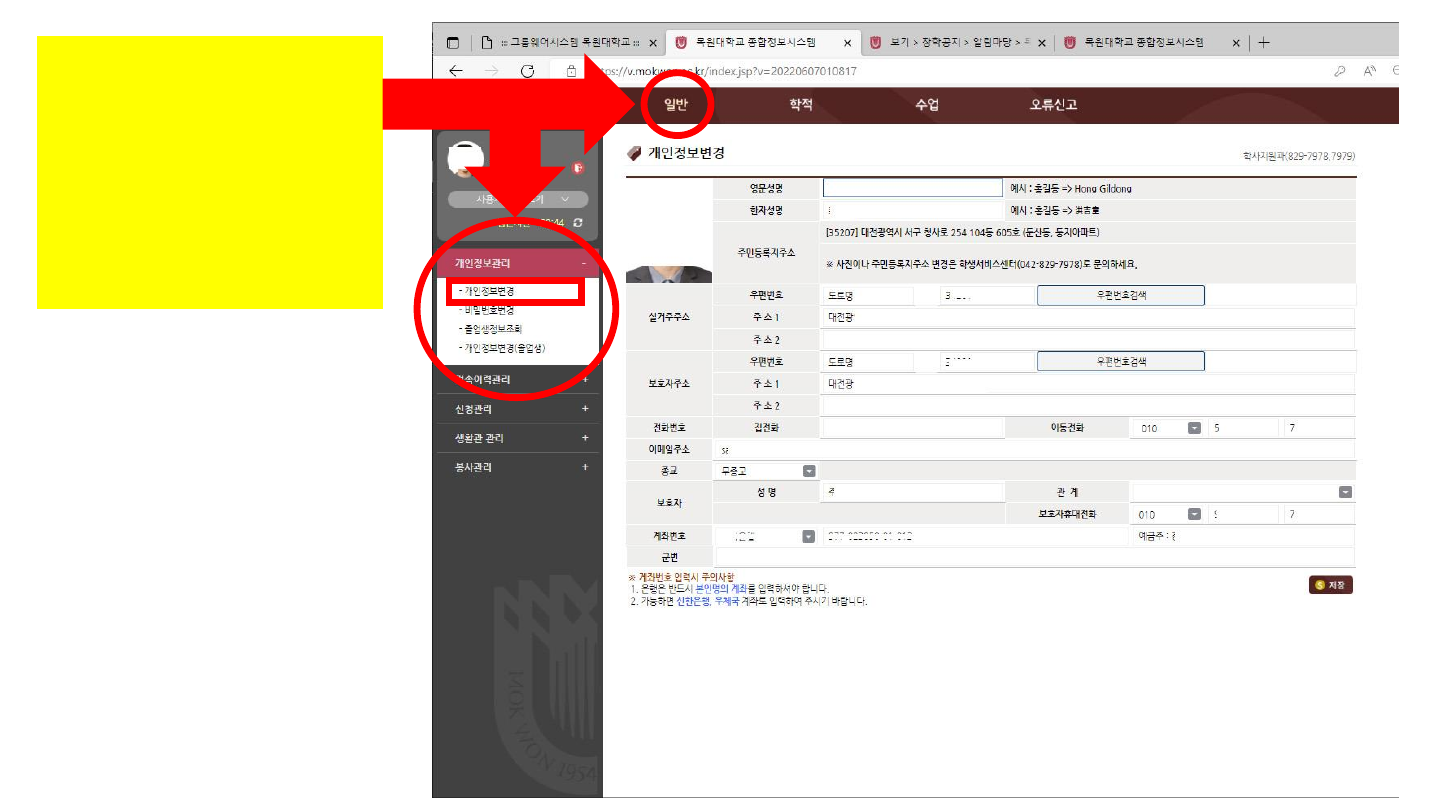Image resolution: width=1440 pixels, height=810 pixels.
Task: Close the 그룹웨어시스템 browser tab
Action: [x=653, y=43]
